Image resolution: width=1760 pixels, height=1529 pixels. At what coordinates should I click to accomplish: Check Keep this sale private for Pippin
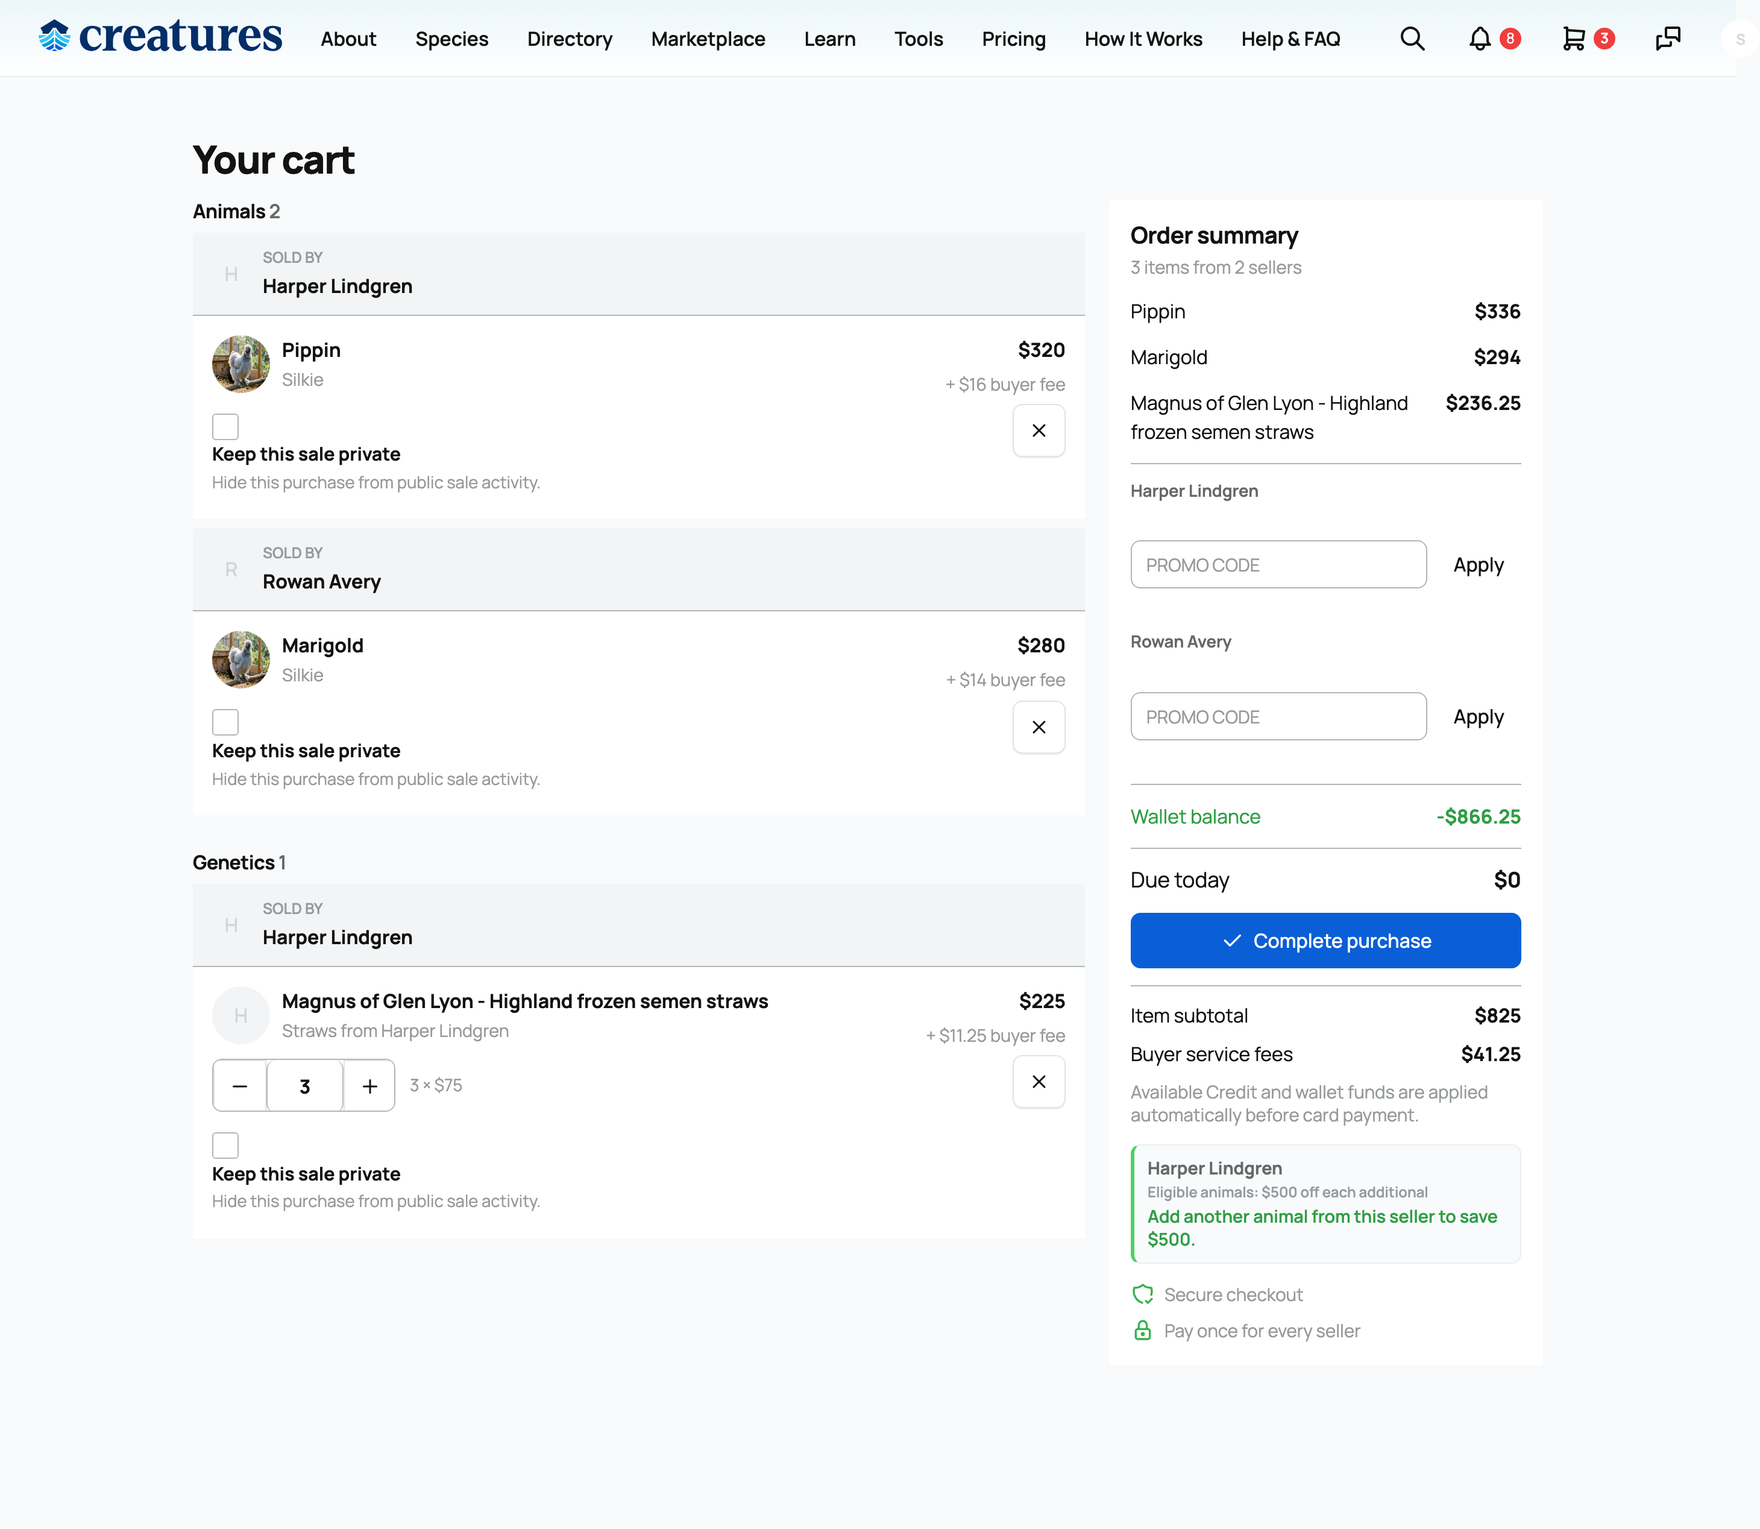(x=225, y=427)
